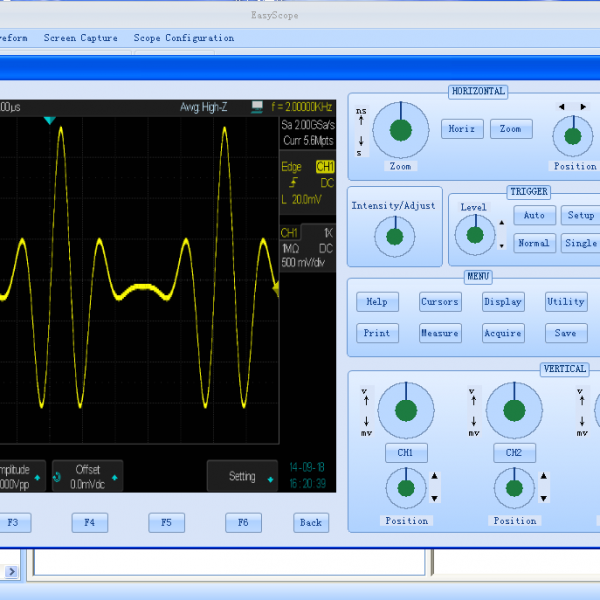Click the CH2 vertical scale knob
Viewport: 600px width, 600px height.
tap(514, 410)
